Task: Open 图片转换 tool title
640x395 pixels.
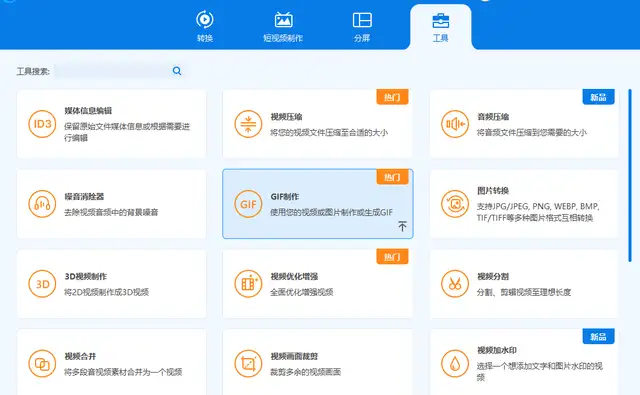Action: point(493,191)
